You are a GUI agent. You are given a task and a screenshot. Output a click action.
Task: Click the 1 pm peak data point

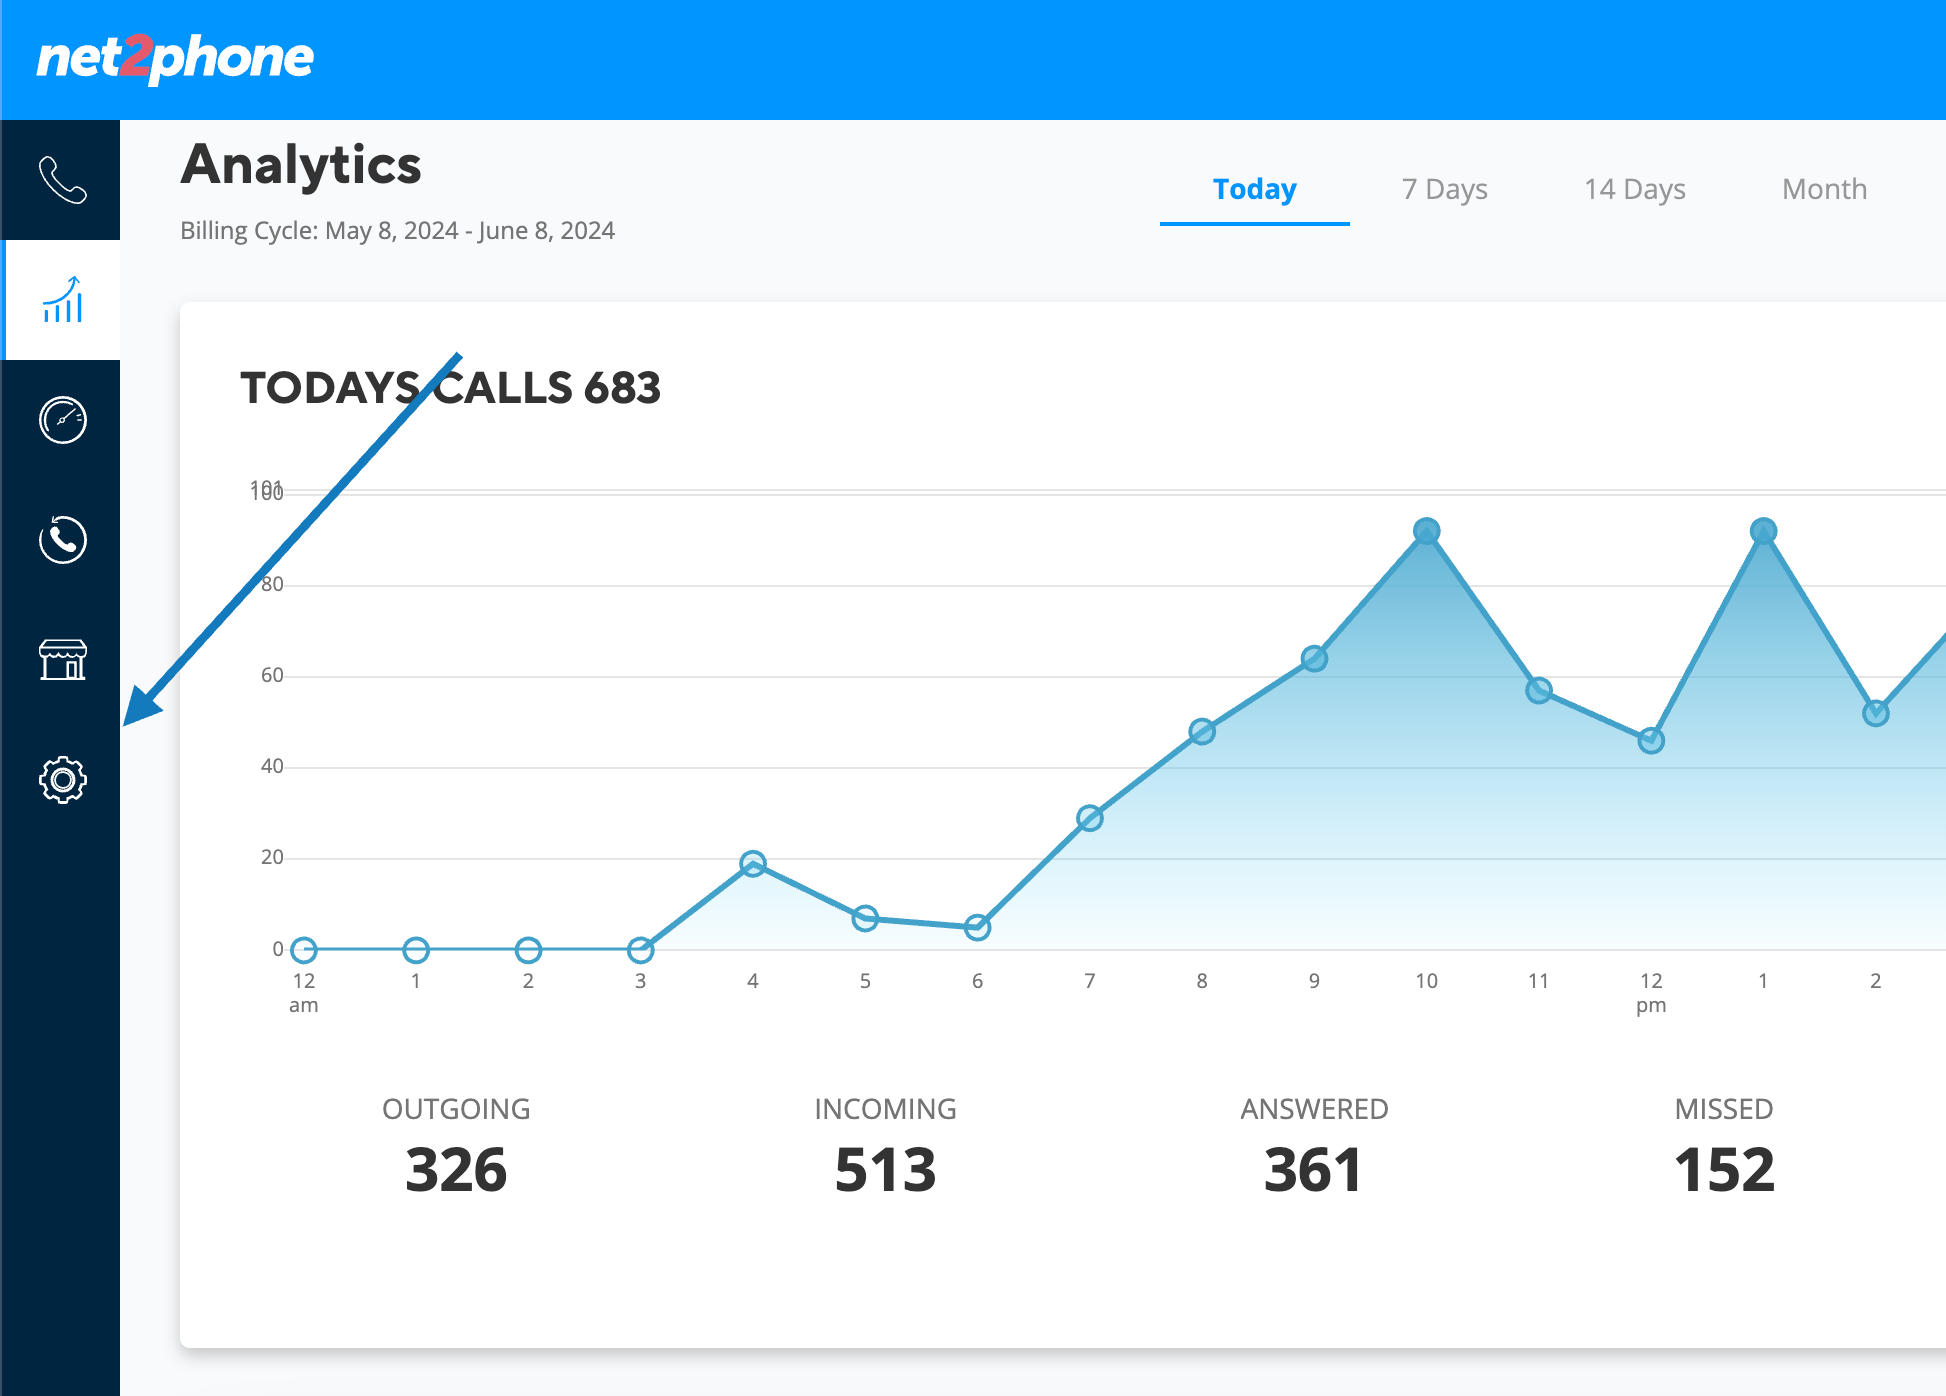point(1764,531)
